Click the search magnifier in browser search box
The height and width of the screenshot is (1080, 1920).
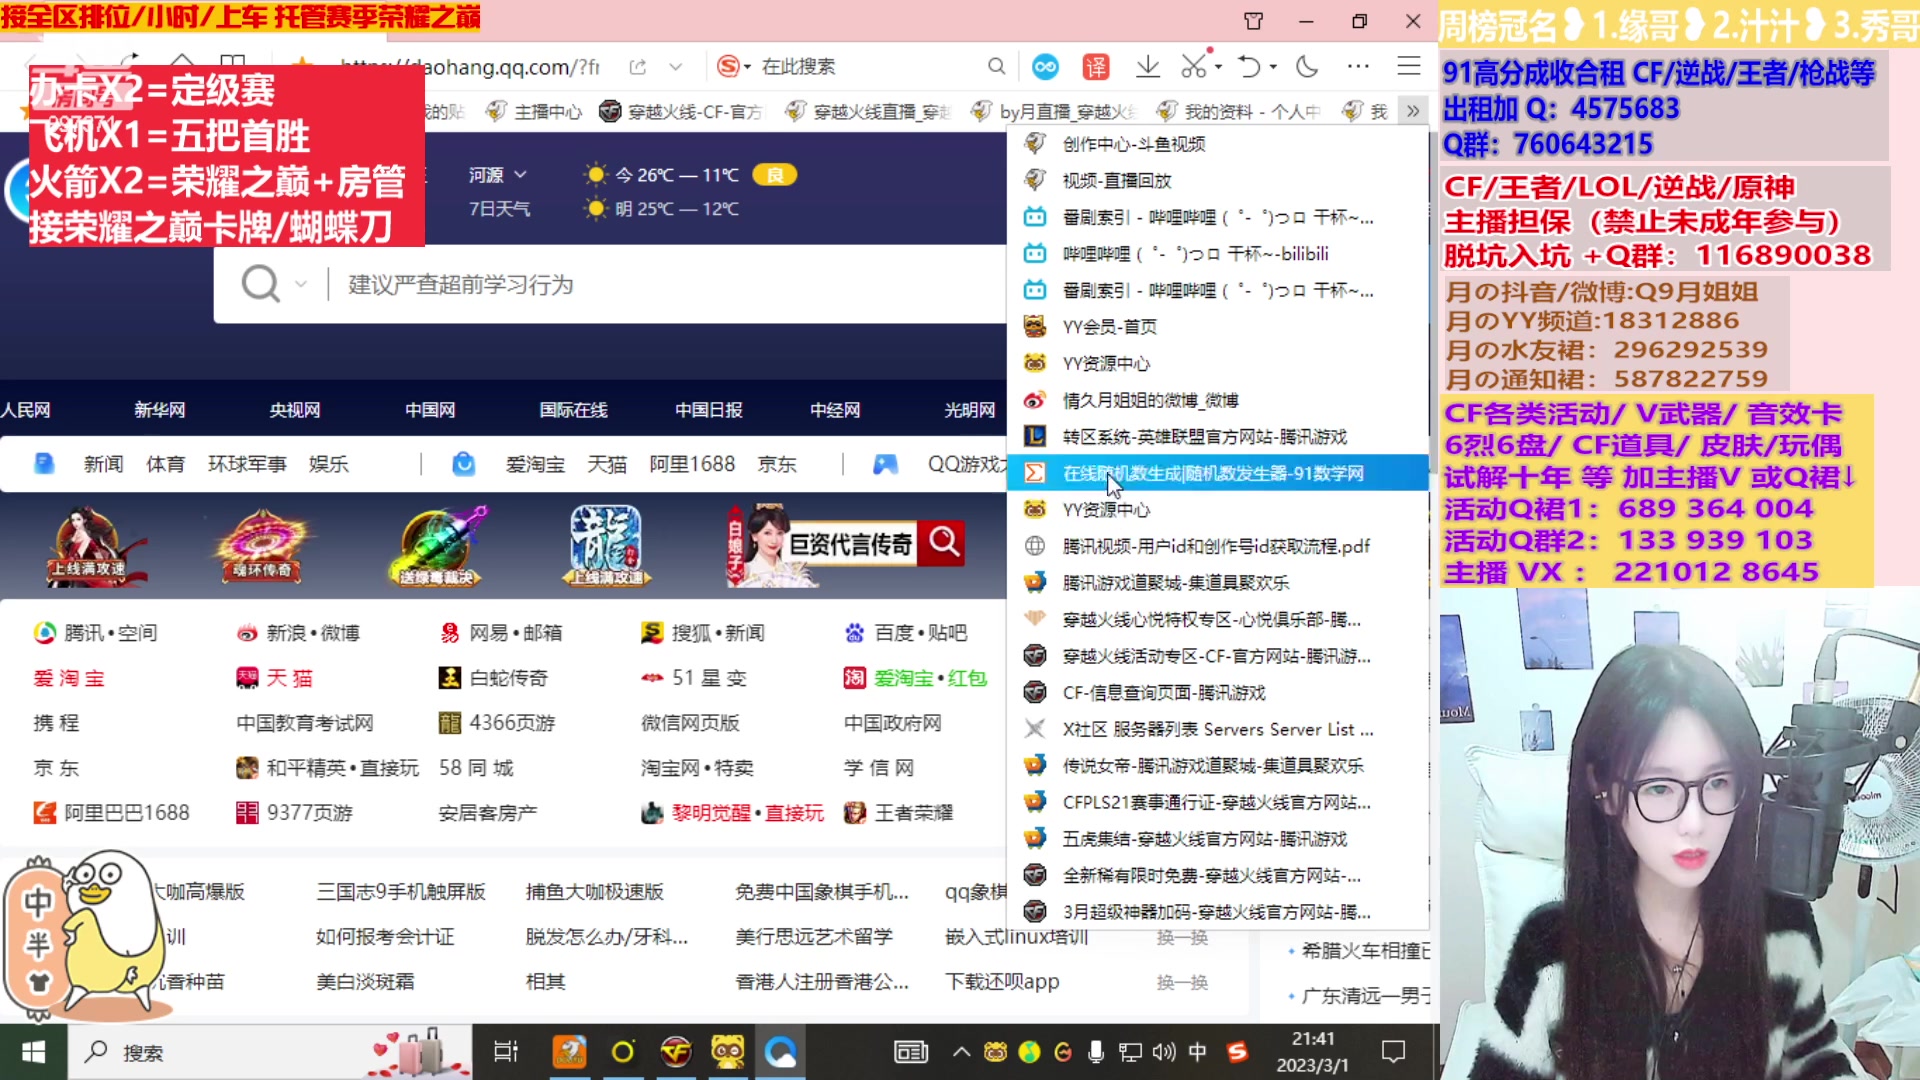point(996,66)
